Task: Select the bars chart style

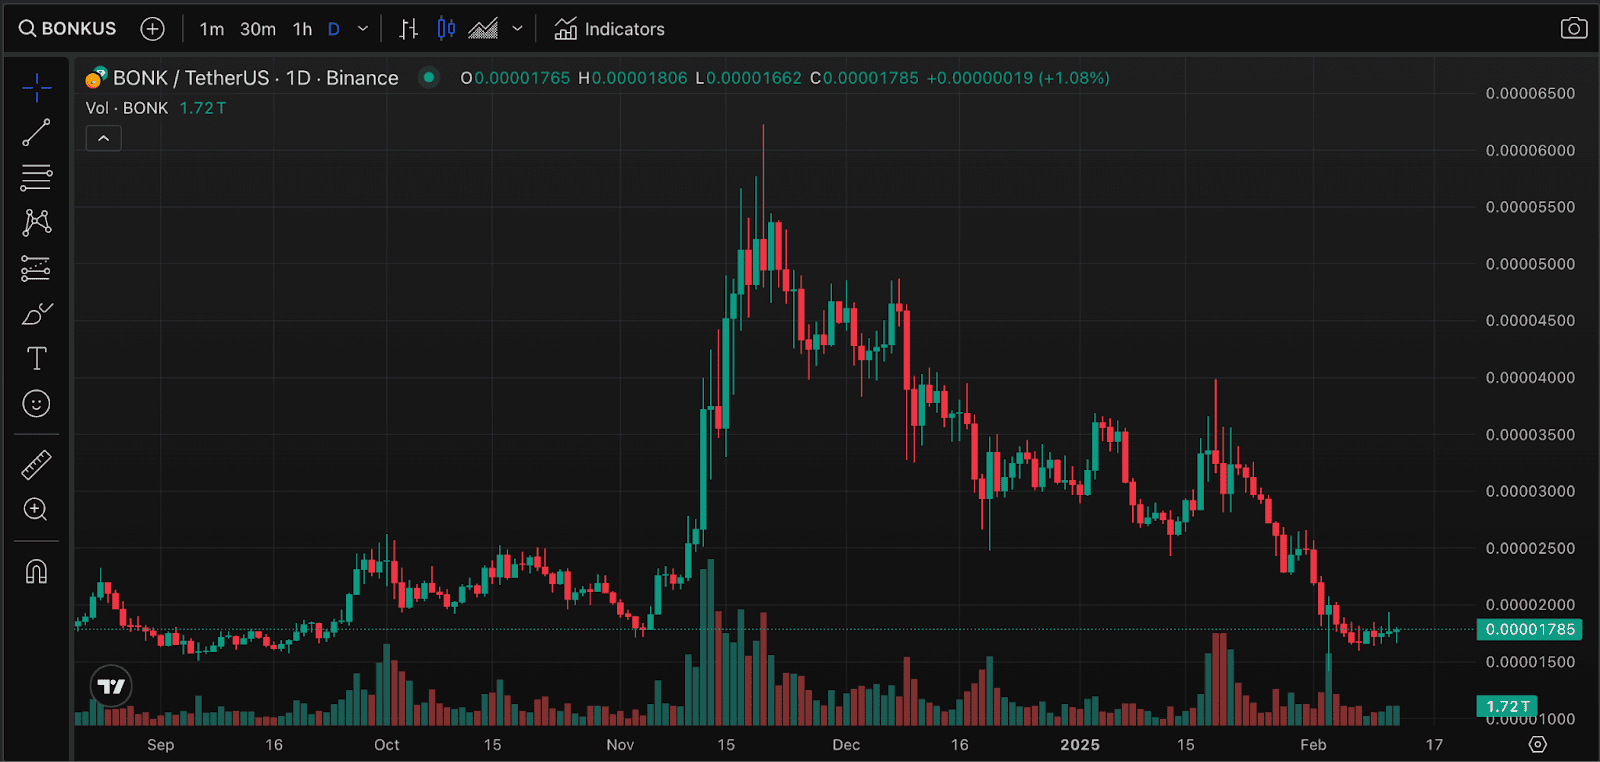Action: click(x=408, y=29)
